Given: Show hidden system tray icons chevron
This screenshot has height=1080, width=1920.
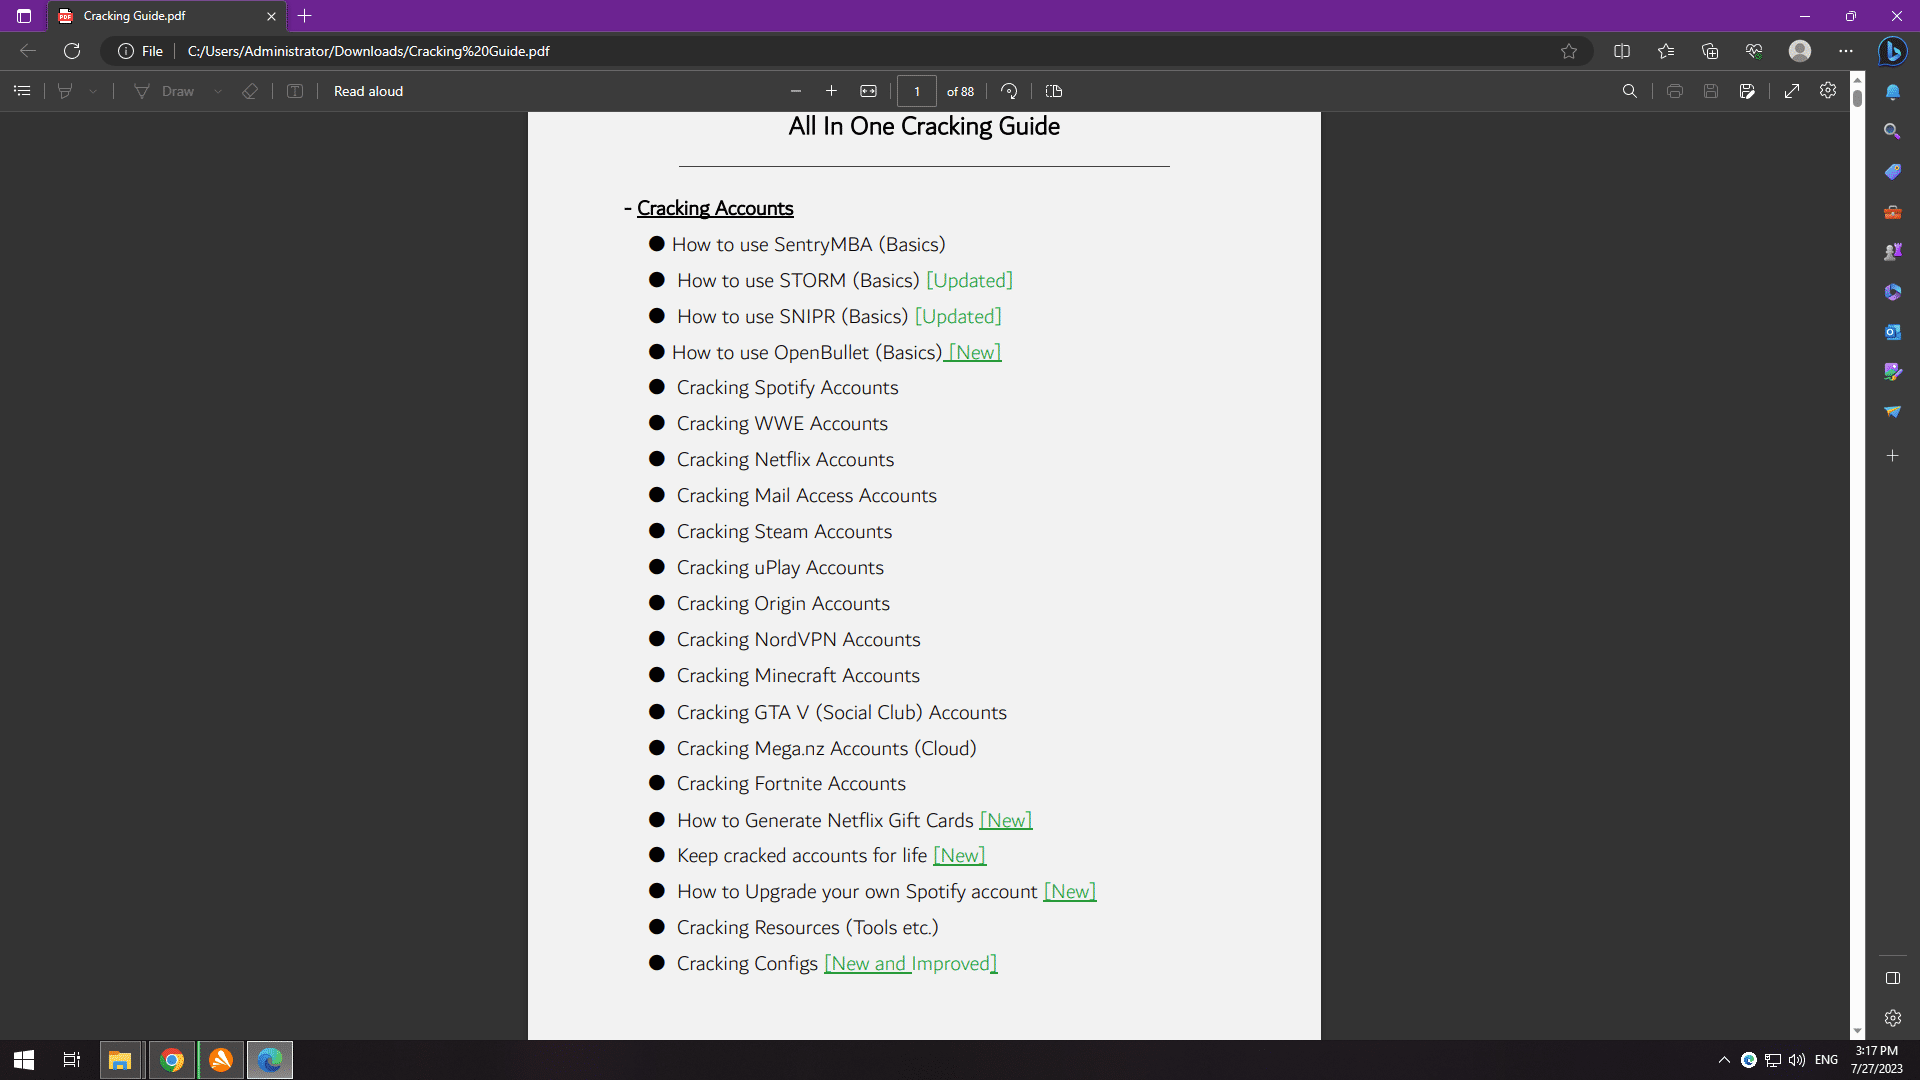Looking at the screenshot, I should [1724, 1060].
